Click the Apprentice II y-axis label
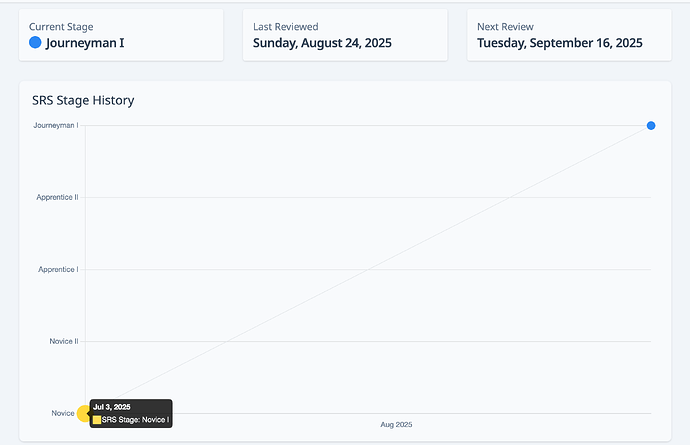The height and width of the screenshot is (445, 690). (x=57, y=197)
